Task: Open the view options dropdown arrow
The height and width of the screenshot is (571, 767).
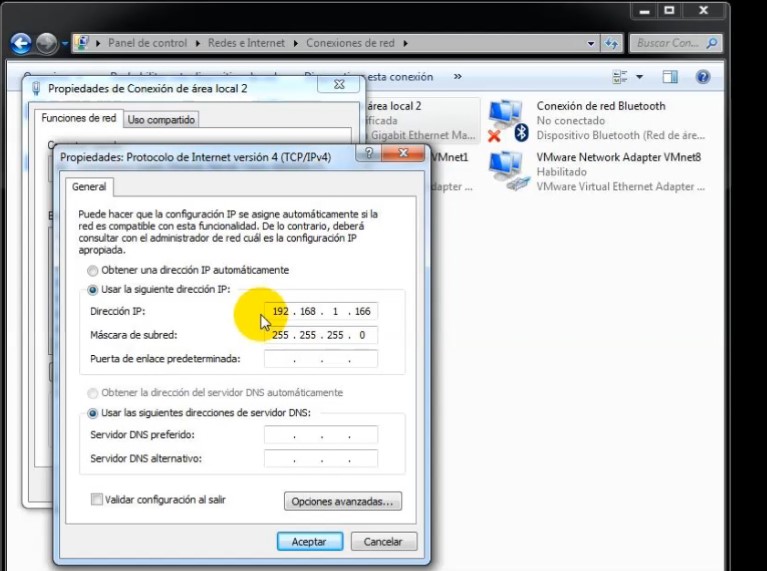Action: pos(639,77)
